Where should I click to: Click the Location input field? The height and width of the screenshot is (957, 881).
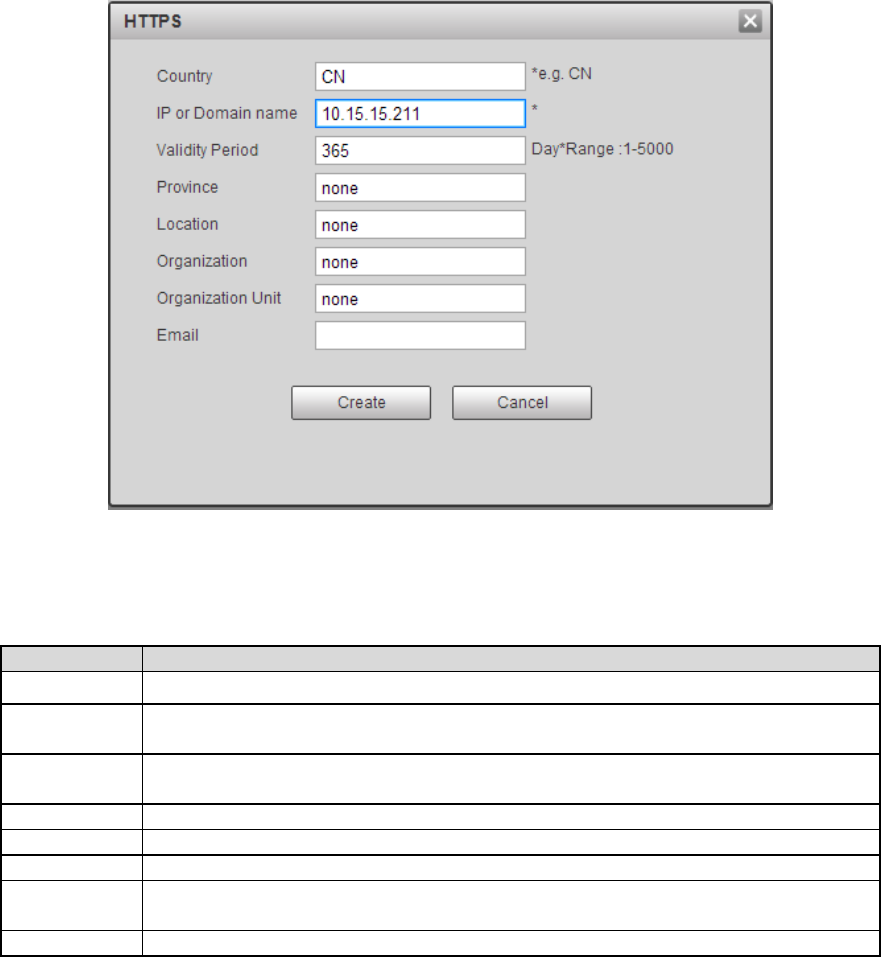tap(420, 225)
